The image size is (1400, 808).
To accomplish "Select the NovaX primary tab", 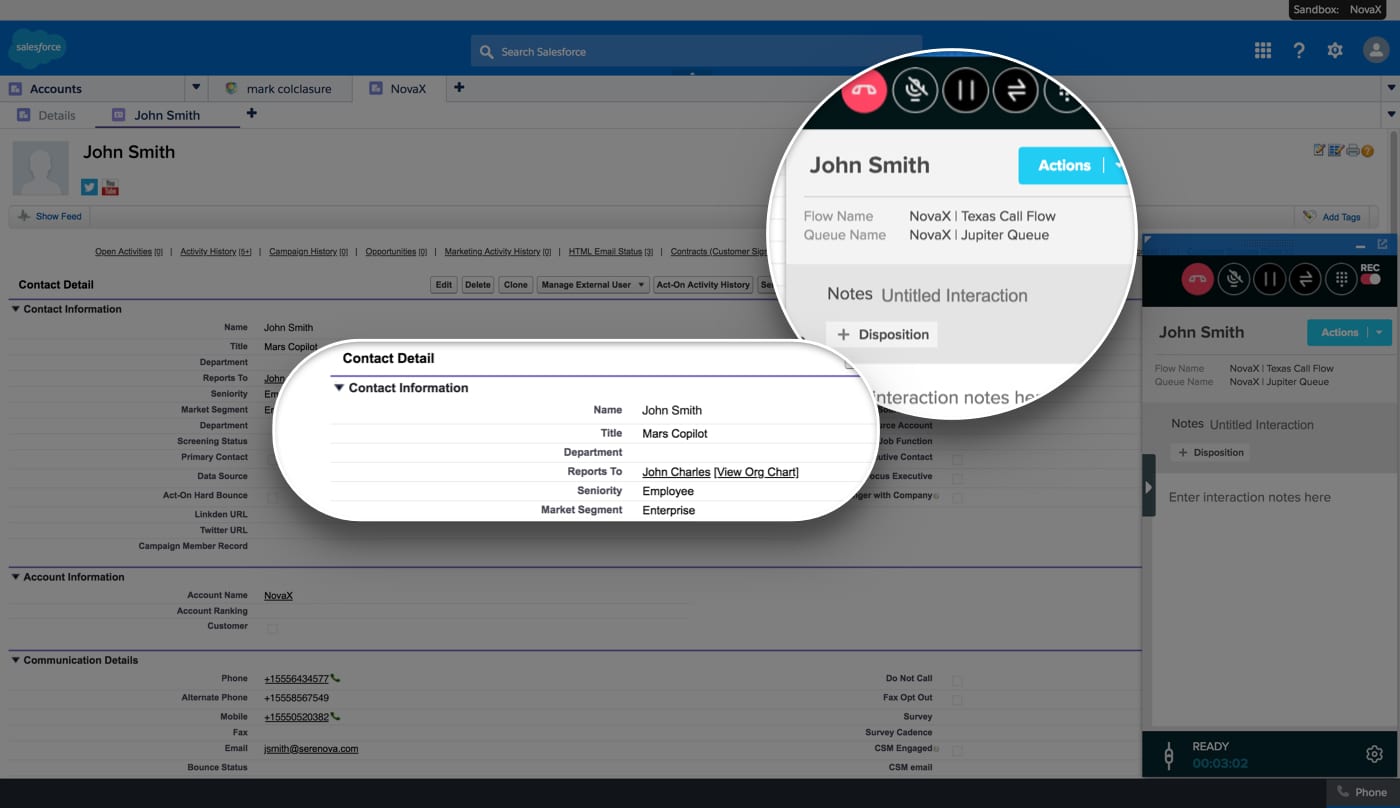I will pyautogui.click(x=399, y=88).
